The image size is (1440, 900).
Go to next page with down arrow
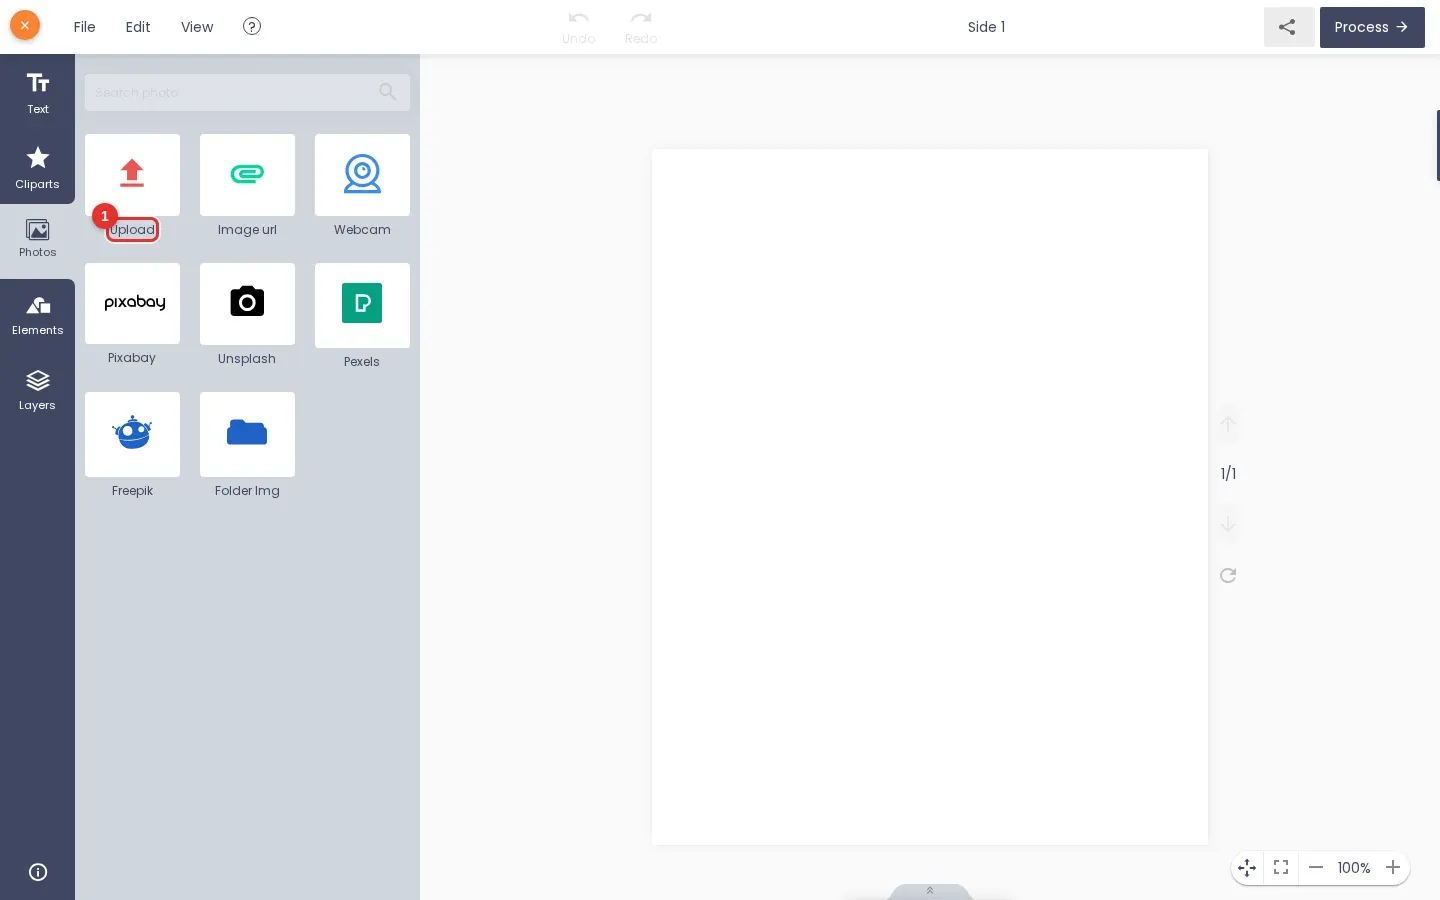click(1228, 524)
